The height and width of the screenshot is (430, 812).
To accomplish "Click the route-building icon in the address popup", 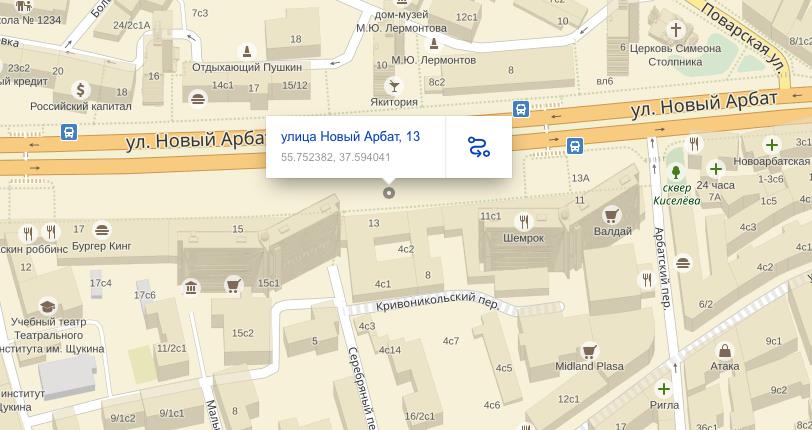I will [478, 147].
